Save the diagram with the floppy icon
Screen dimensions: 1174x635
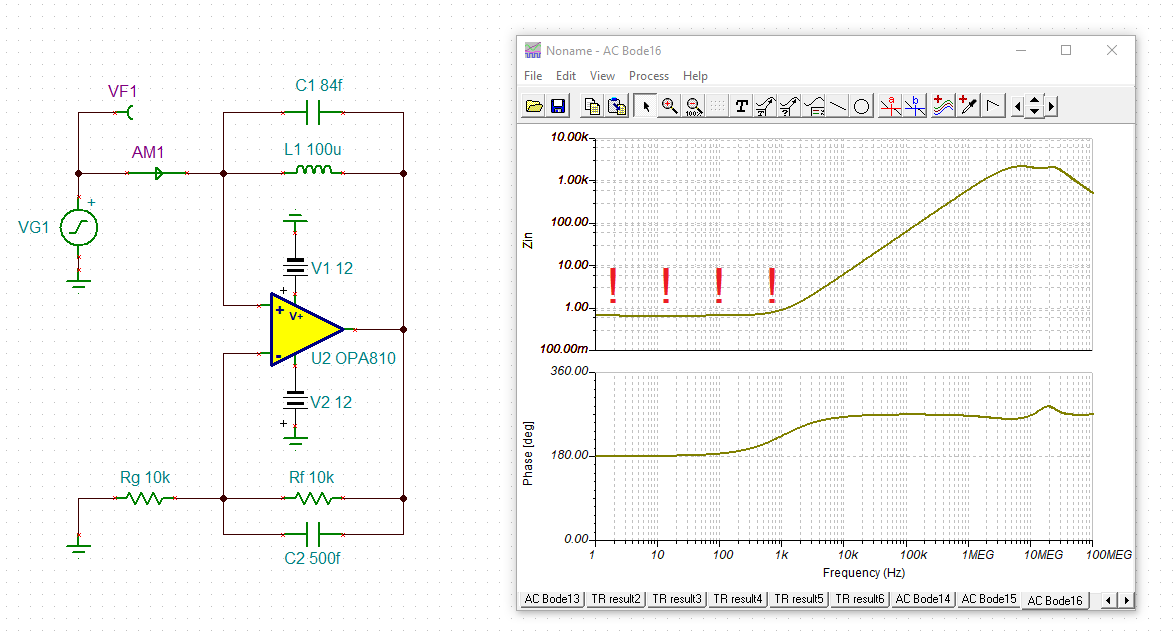coord(558,106)
